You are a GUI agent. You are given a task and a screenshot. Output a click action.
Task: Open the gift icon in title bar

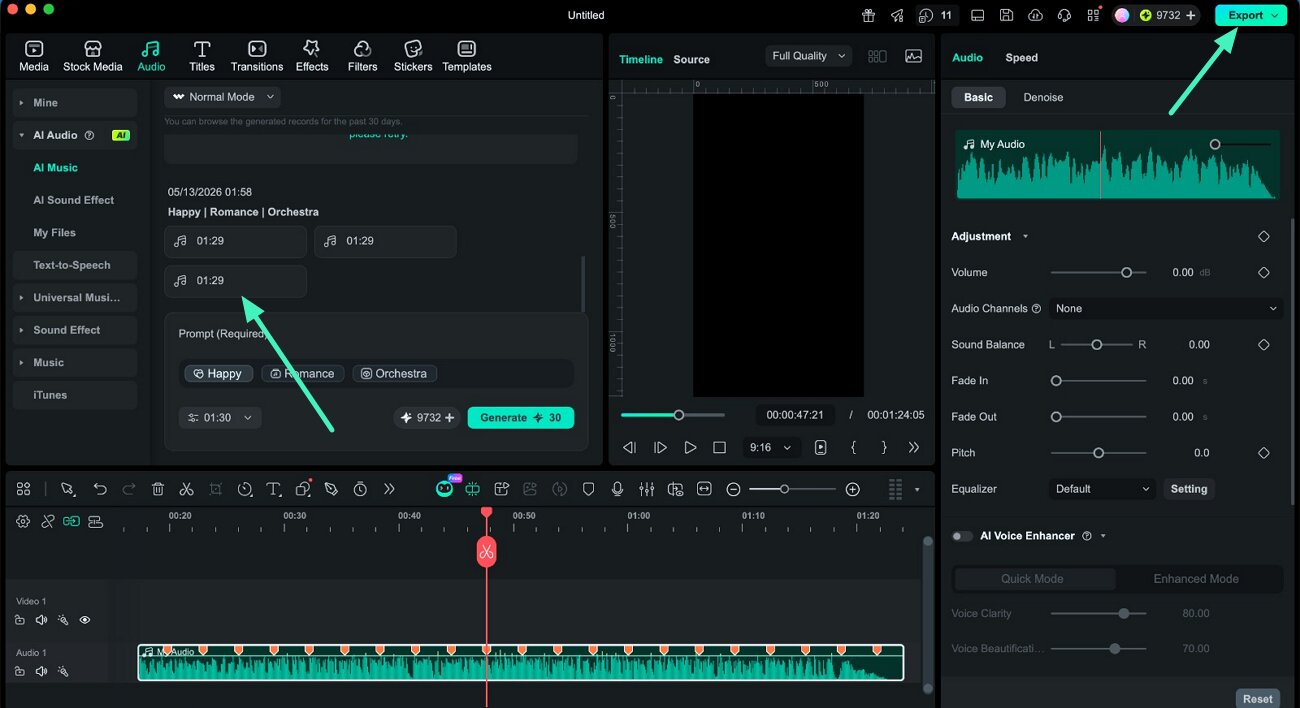[x=868, y=15]
